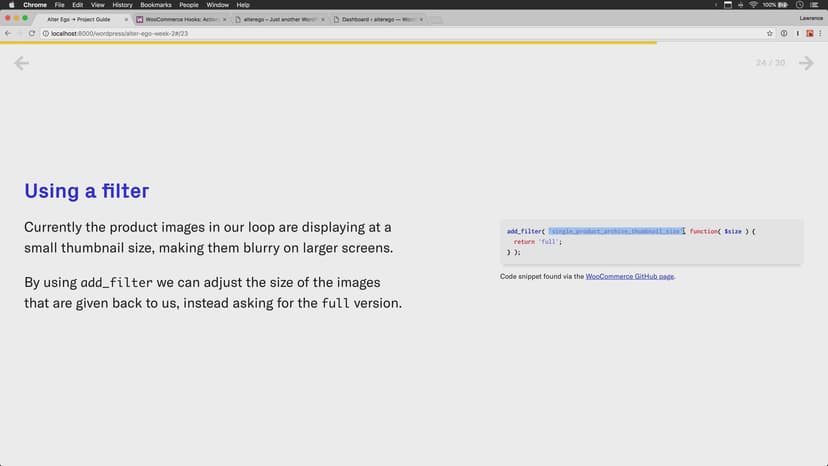Click the browser reload button
Screen dimensions: 828x466
[x=32, y=33]
